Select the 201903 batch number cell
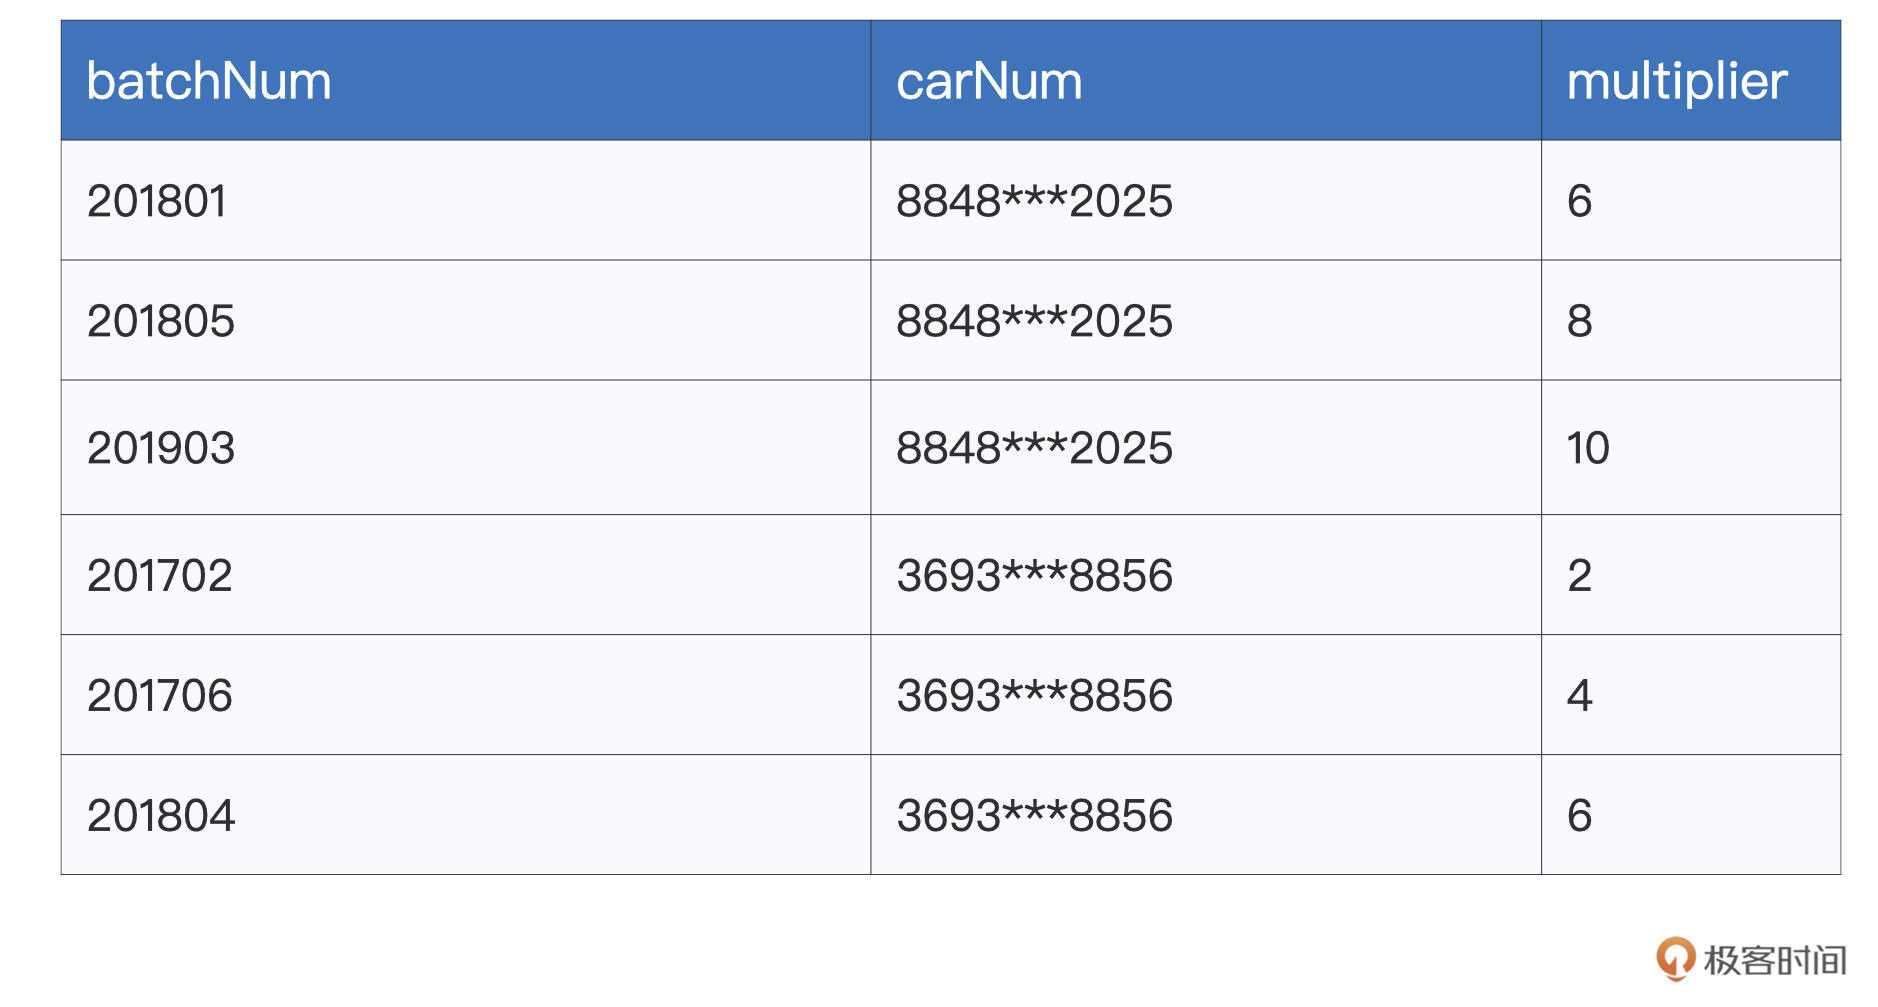 pyautogui.click(x=161, y=448)
